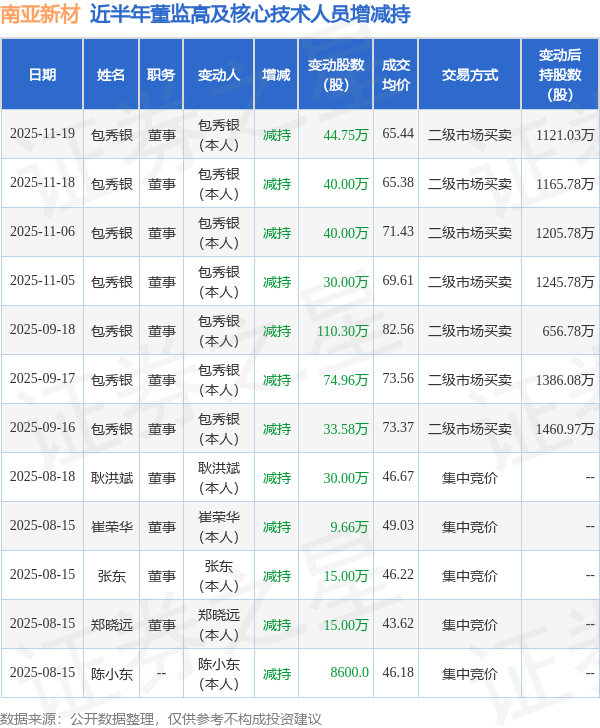Select the date cell 2025-09-16
600x728 pixels.
click(x=42, y=428)
